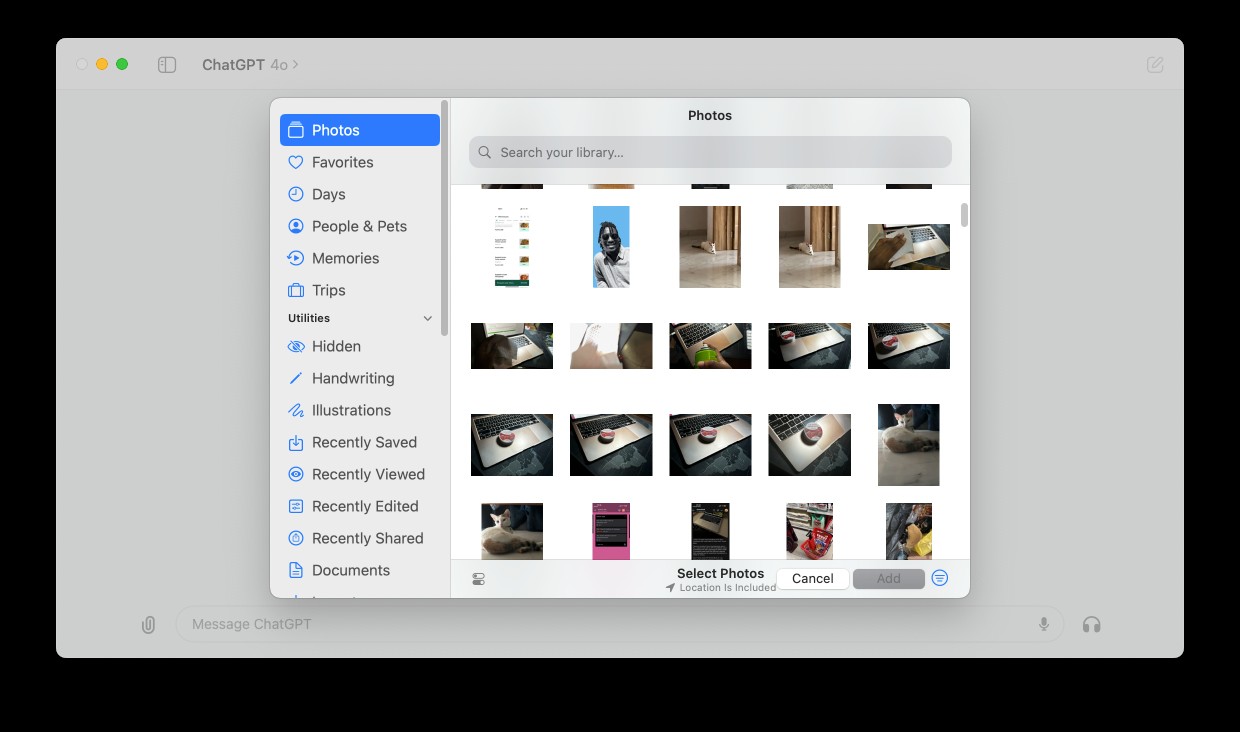Click the Memories icon in sidebar
This screenshot has width=1240, height=732.
click(296, 258)
